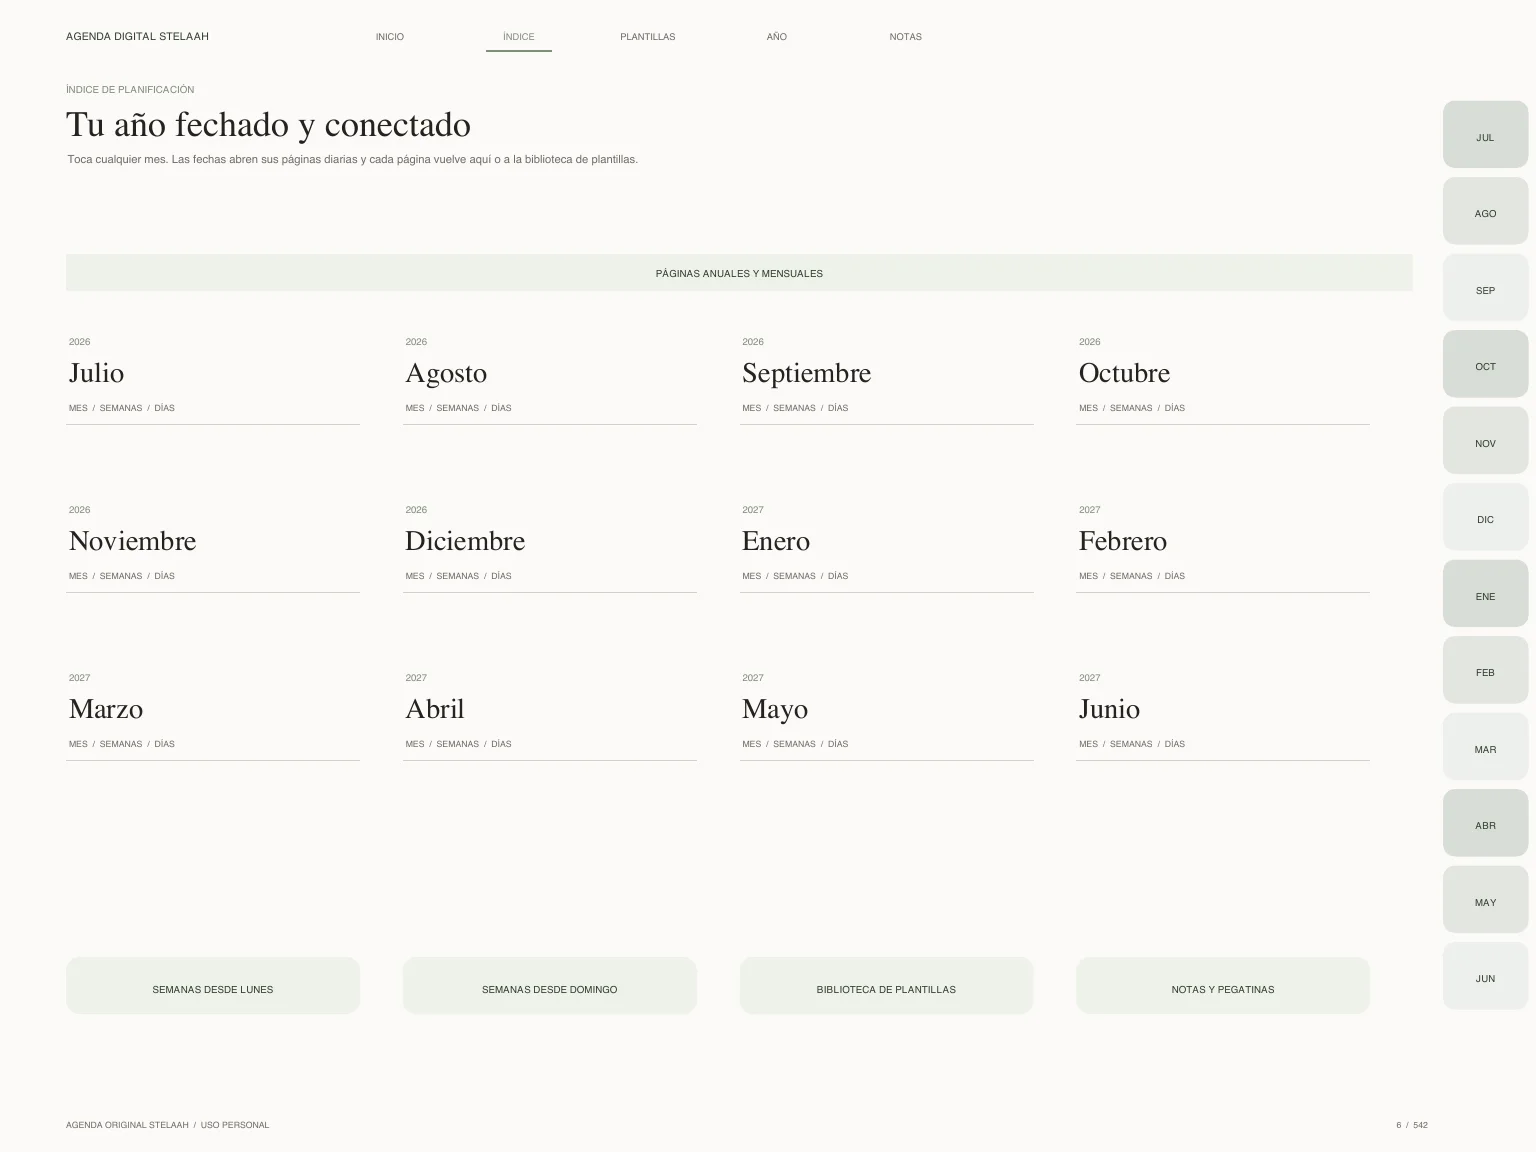
Task: Open the Agosto 2026 month heading
Action: (x=446, y=374)
